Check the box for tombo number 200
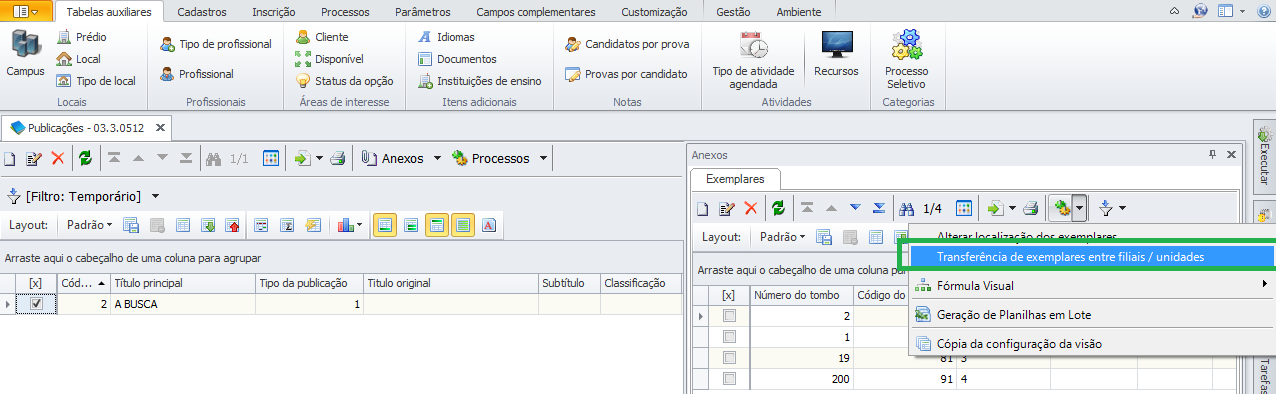This screenshot has width=1276, height=394. [729, 379]
